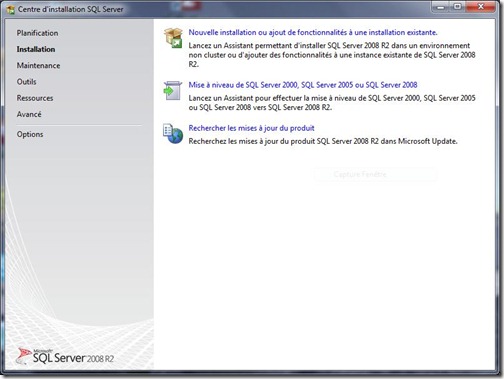This screenshot has width=504, height=379.
Task: Open the Outils section
Action: (26, 82)
